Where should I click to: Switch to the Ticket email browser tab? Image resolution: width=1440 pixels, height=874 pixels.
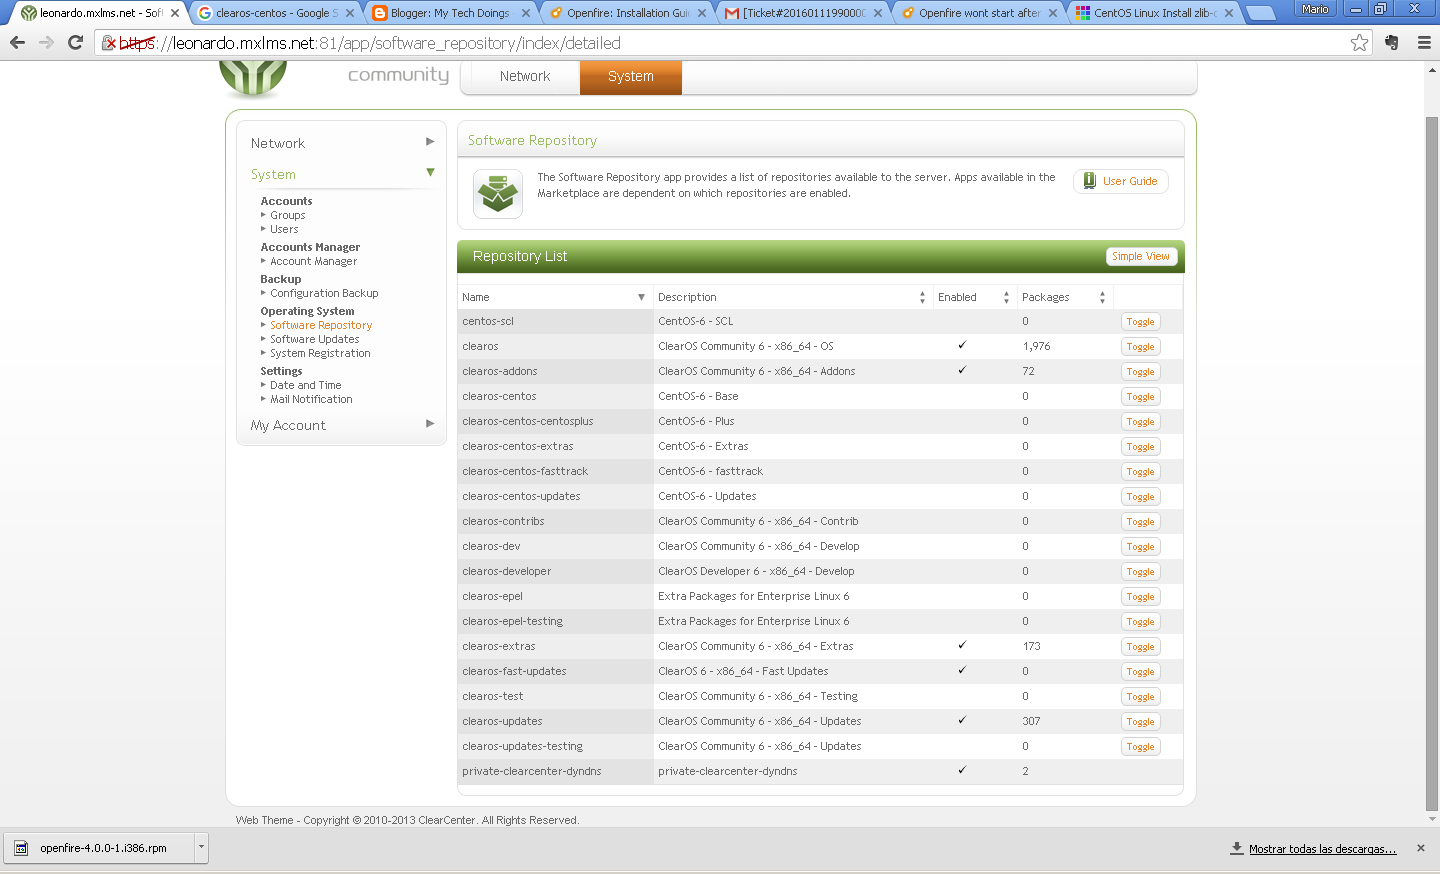coord(803,13)
